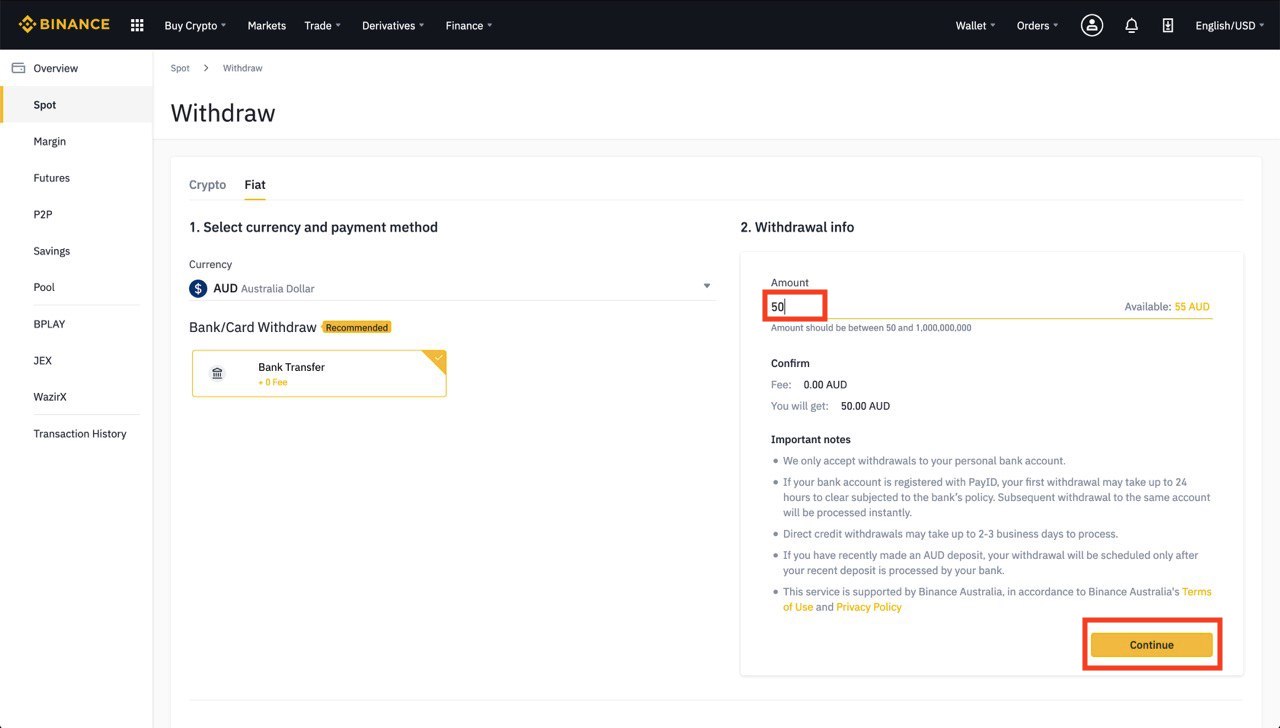Image resolution: width=1280 pixels, height=728 pixels.
Task: Expand the Derivatives dropdown menu
Action: pos(393,25)
